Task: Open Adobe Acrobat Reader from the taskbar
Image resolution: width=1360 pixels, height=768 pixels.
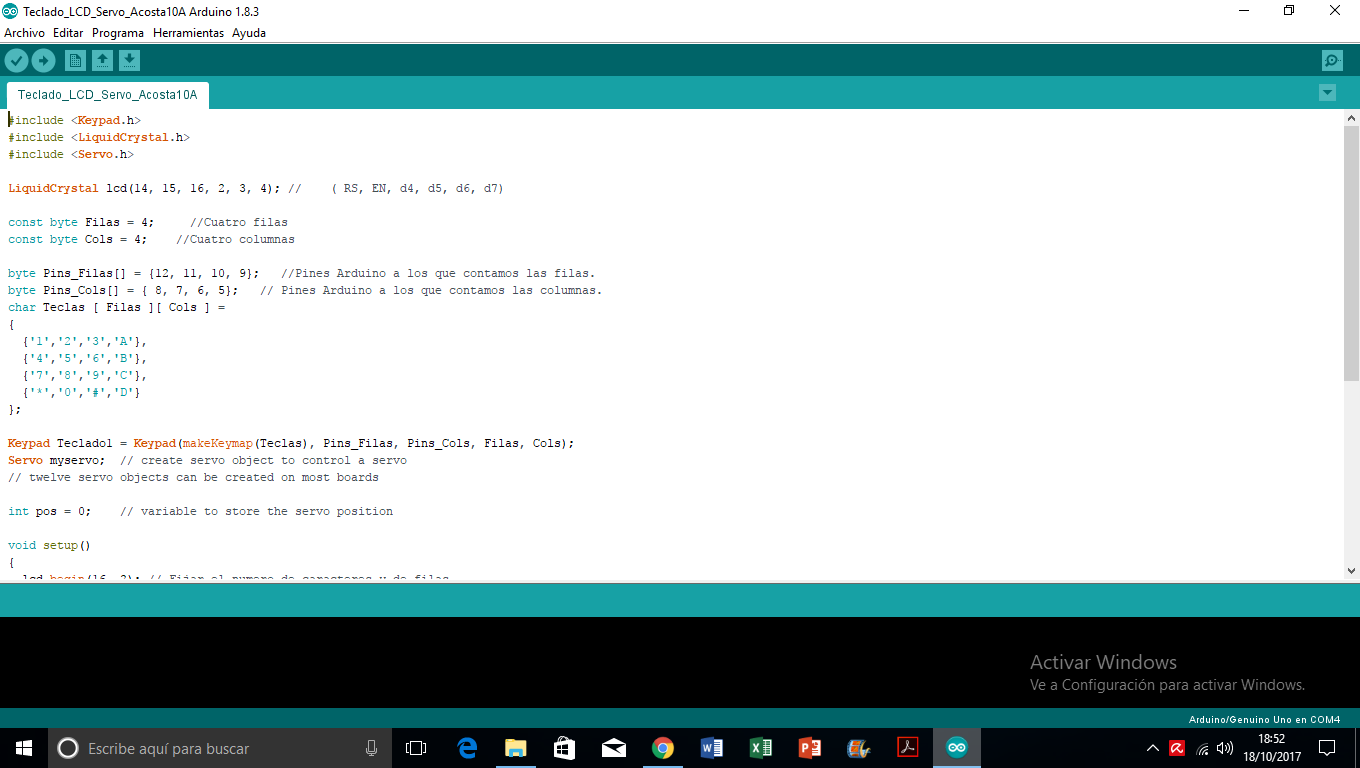Action: point(907,748)
